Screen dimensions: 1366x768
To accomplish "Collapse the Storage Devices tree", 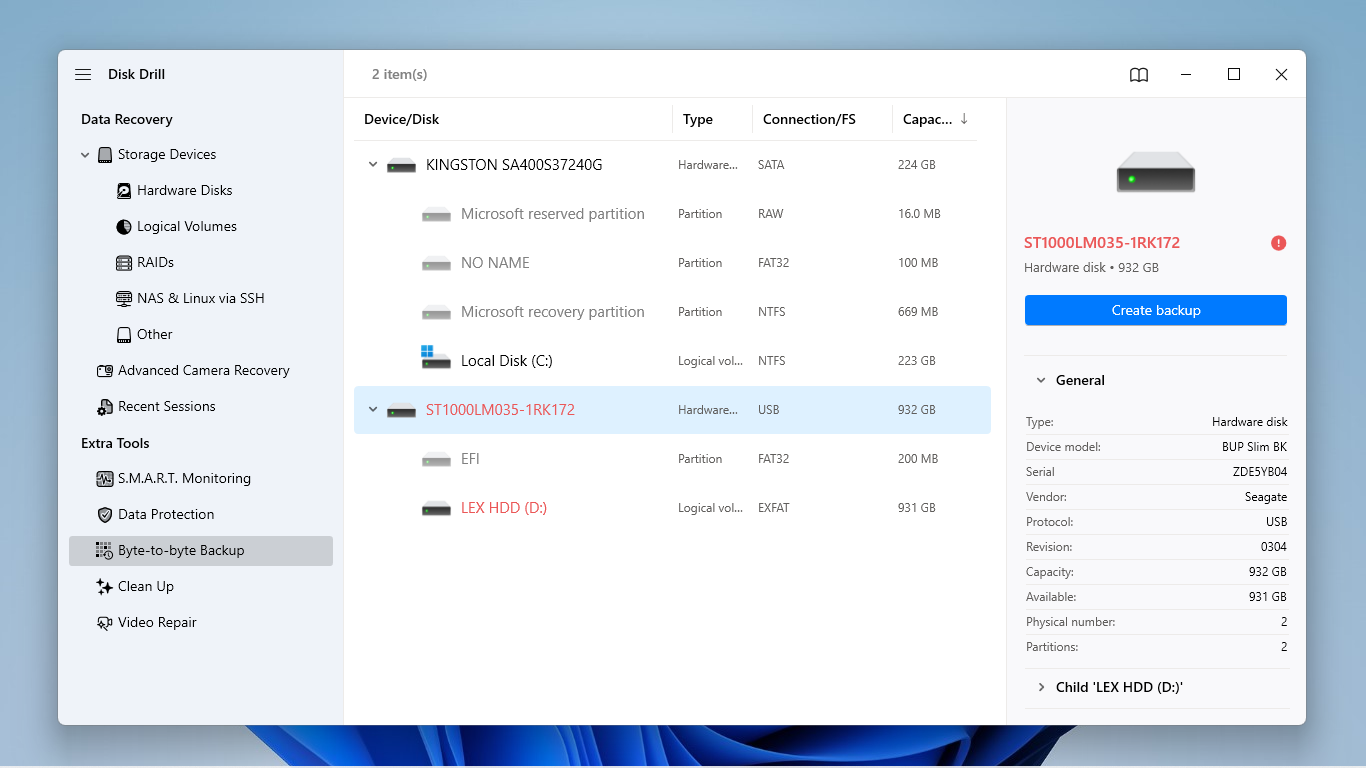I will [x=85, y=155].
